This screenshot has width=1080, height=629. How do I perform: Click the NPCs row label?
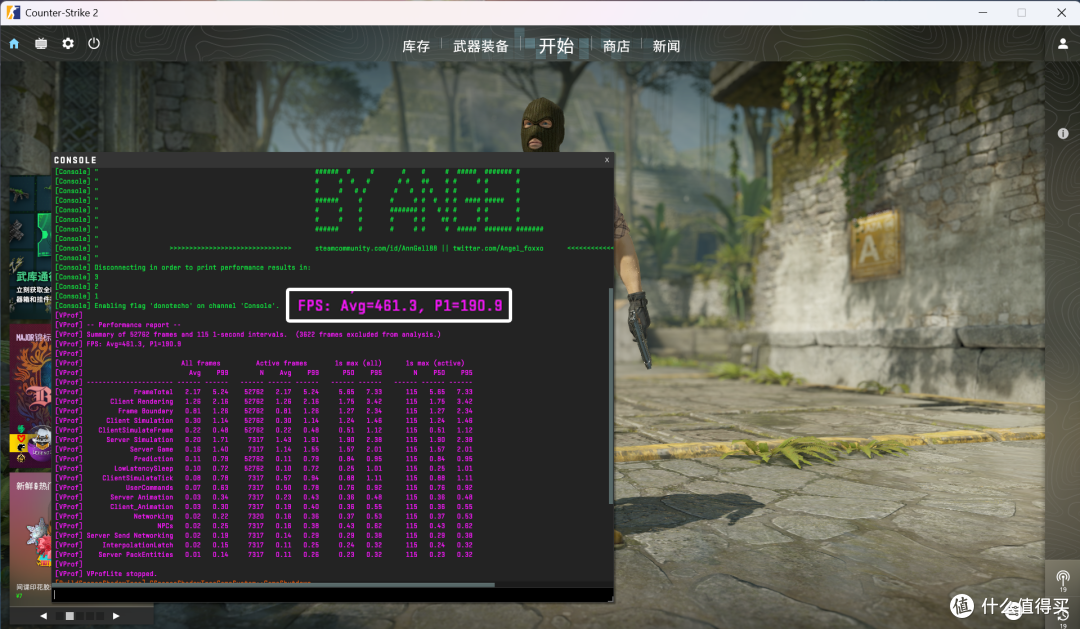(x=165, y=526)
